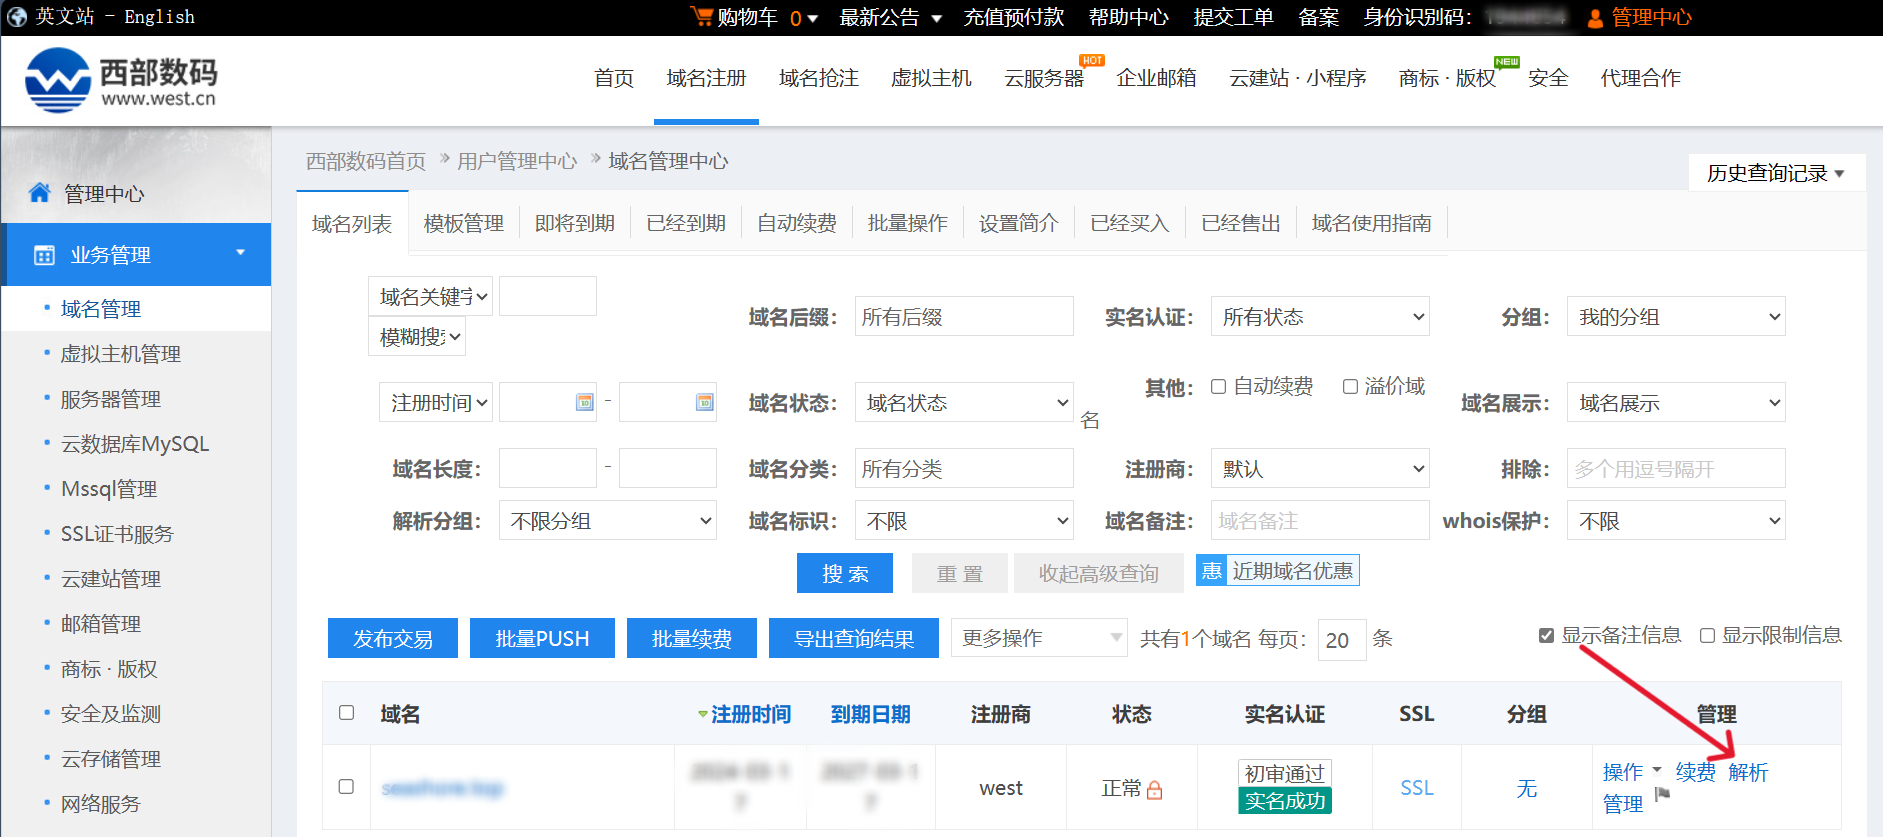Screen dimensions: 1883x837
Task: Click the flag icon in management column
Action: pos(1663,794)
